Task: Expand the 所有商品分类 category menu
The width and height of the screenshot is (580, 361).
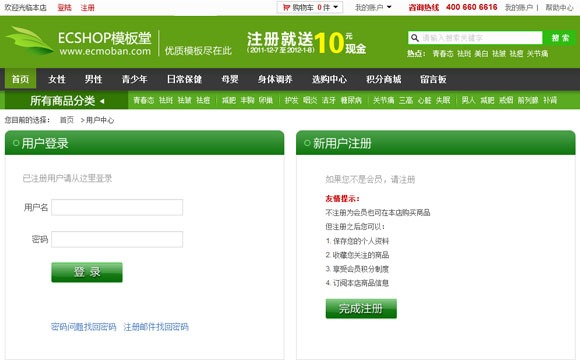Action: pyautogui.click(x=67, y=100)
